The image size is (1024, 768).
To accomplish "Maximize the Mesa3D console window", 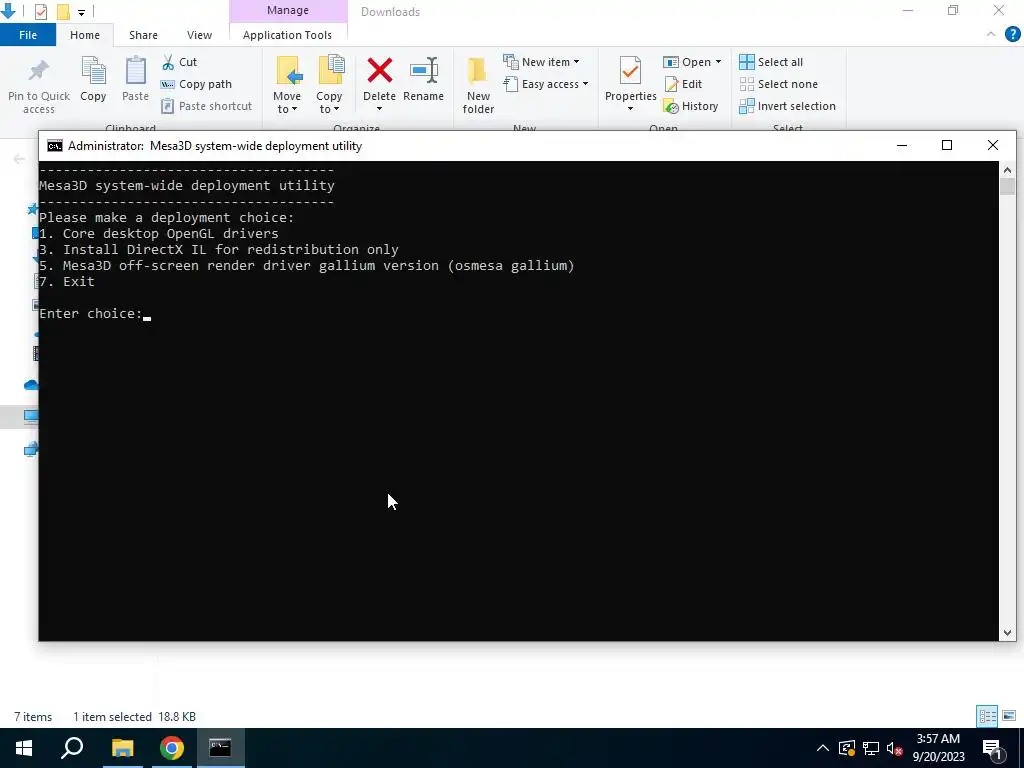I will 947,145.
